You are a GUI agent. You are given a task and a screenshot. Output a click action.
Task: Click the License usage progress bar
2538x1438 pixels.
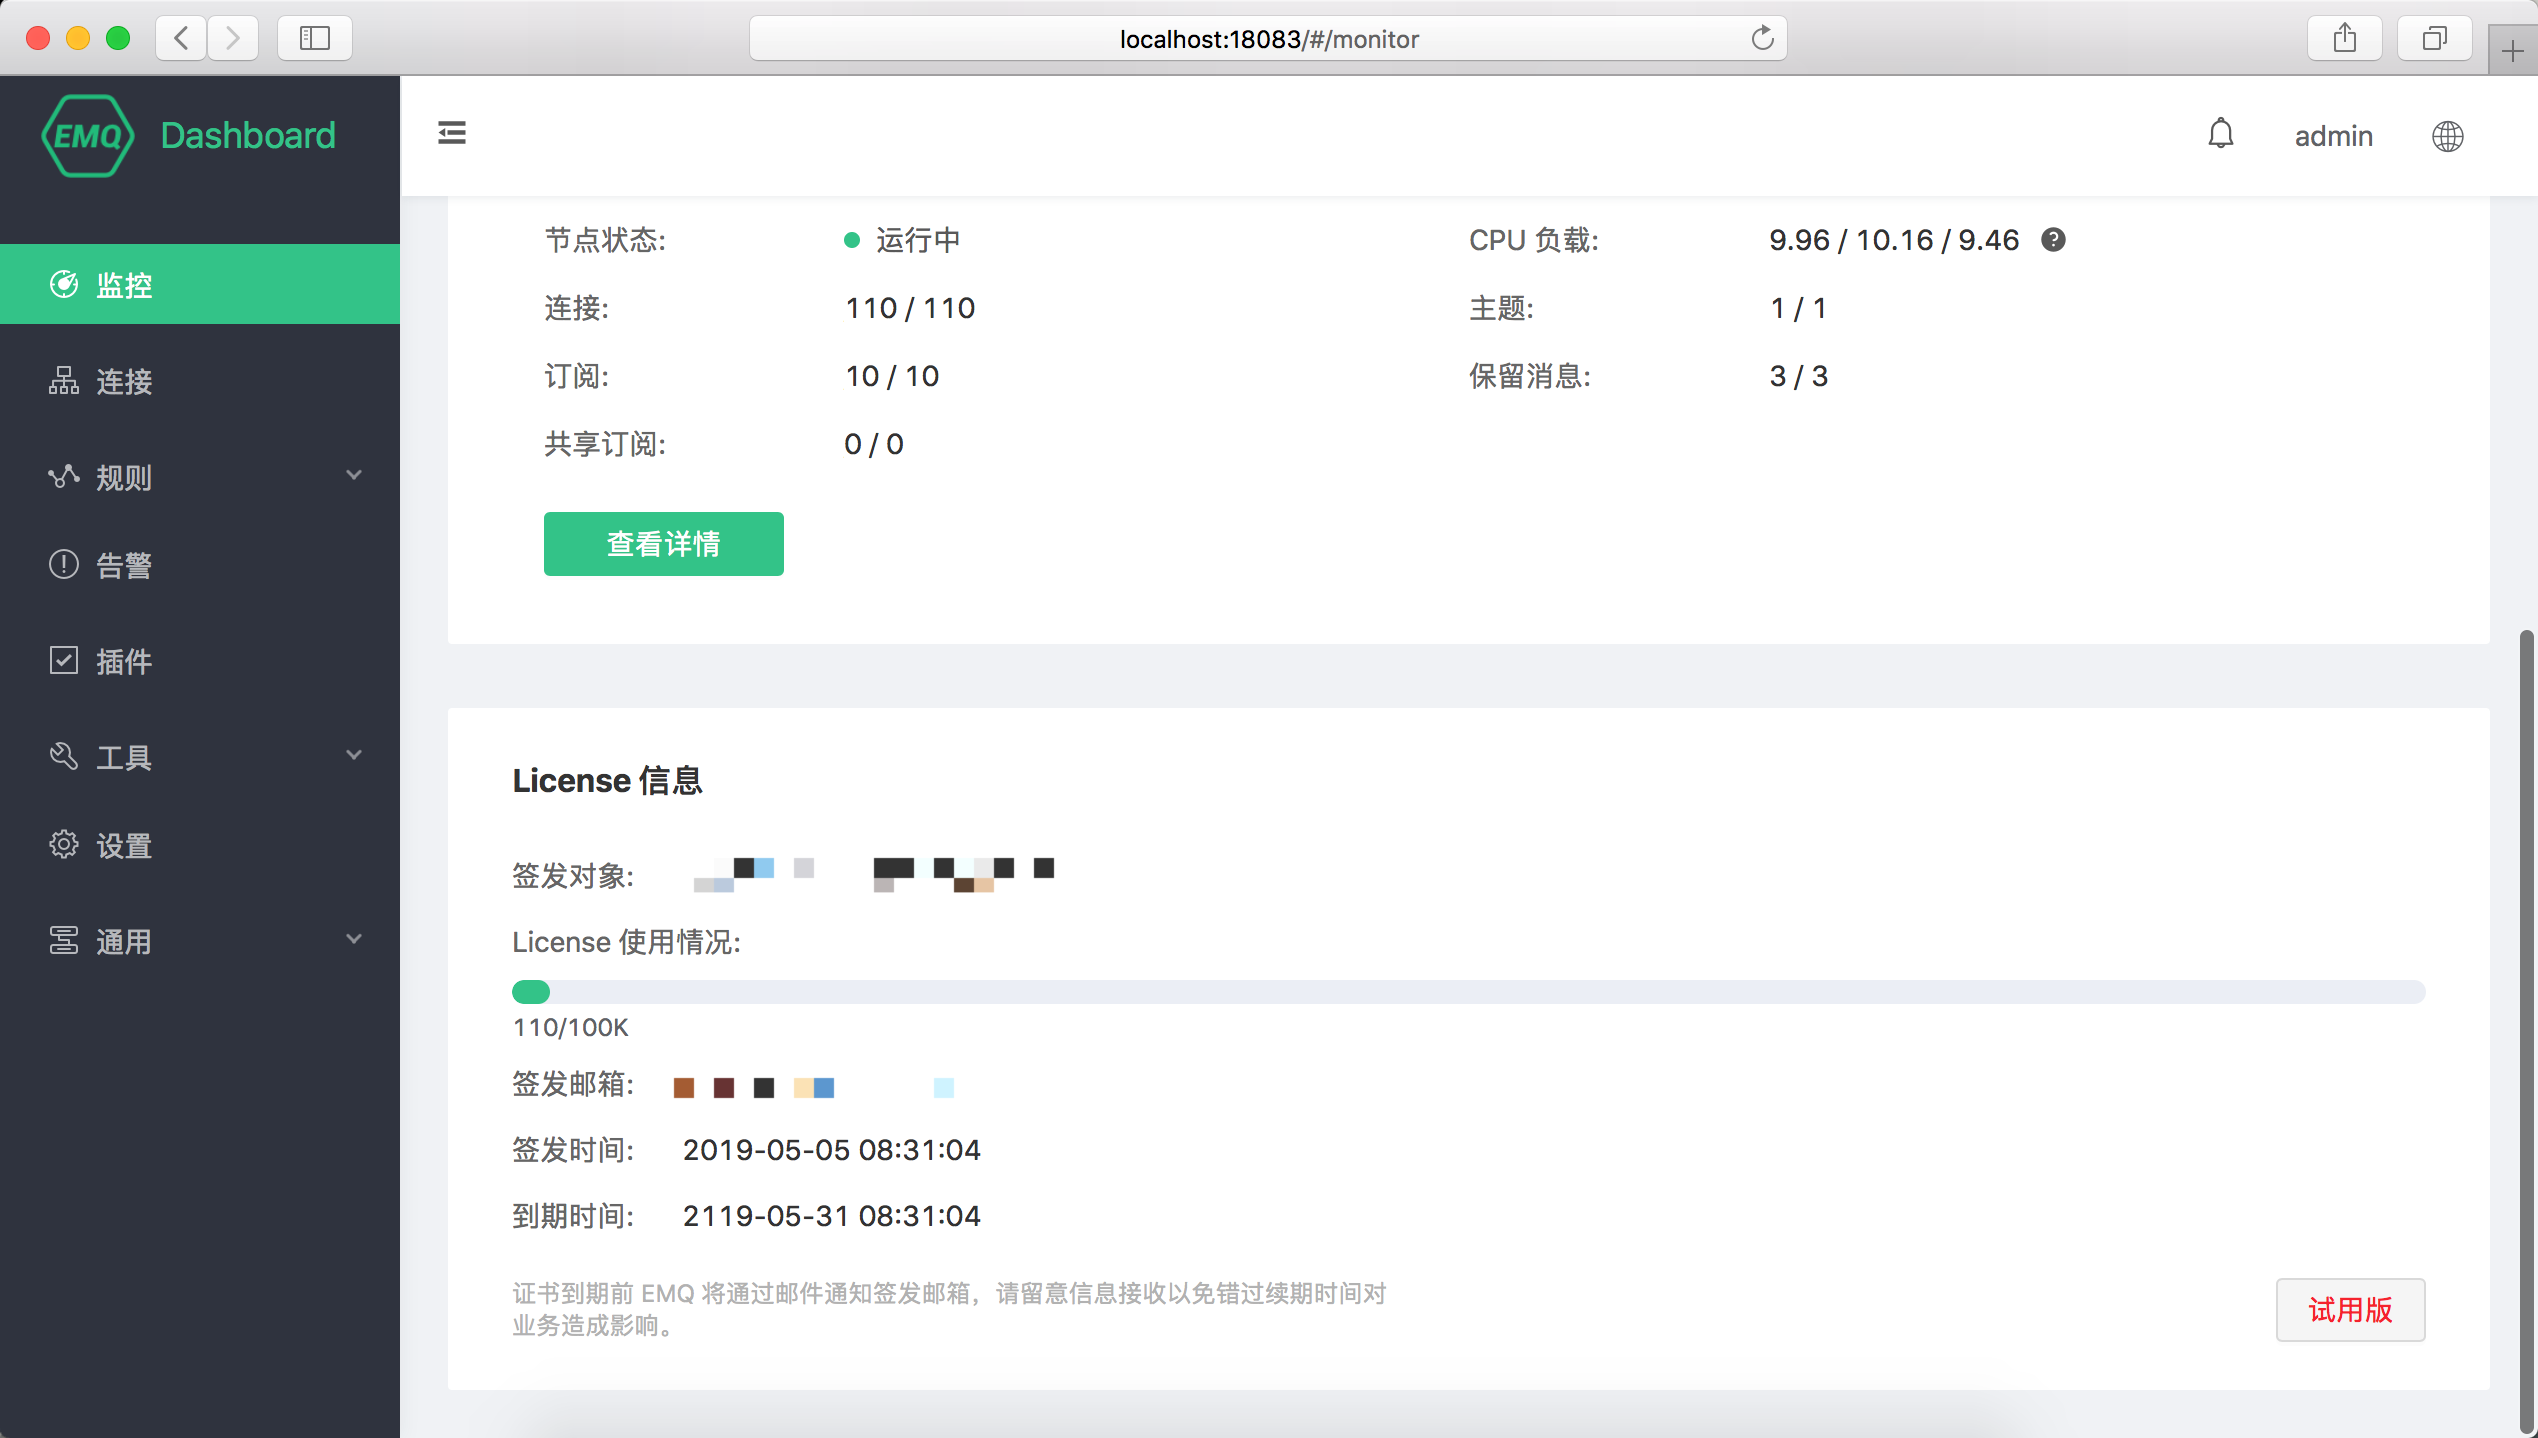click(1468, 992)
